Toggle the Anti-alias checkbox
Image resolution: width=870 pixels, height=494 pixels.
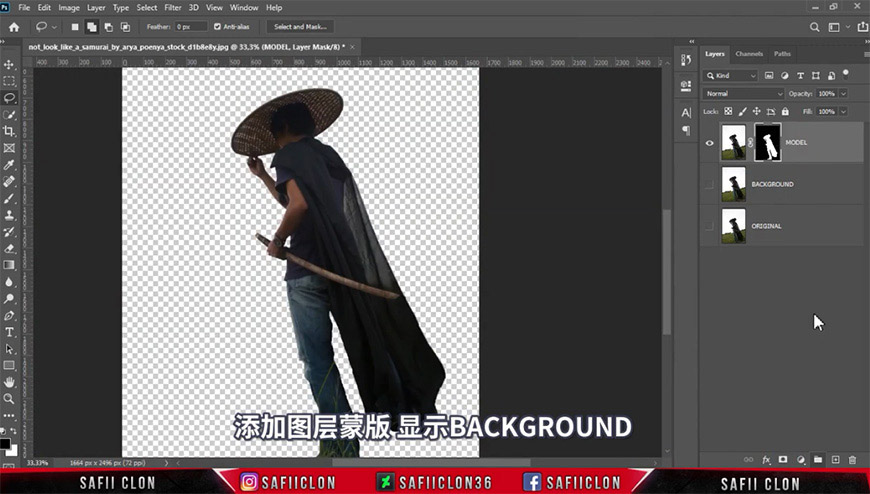pos(218,27)
